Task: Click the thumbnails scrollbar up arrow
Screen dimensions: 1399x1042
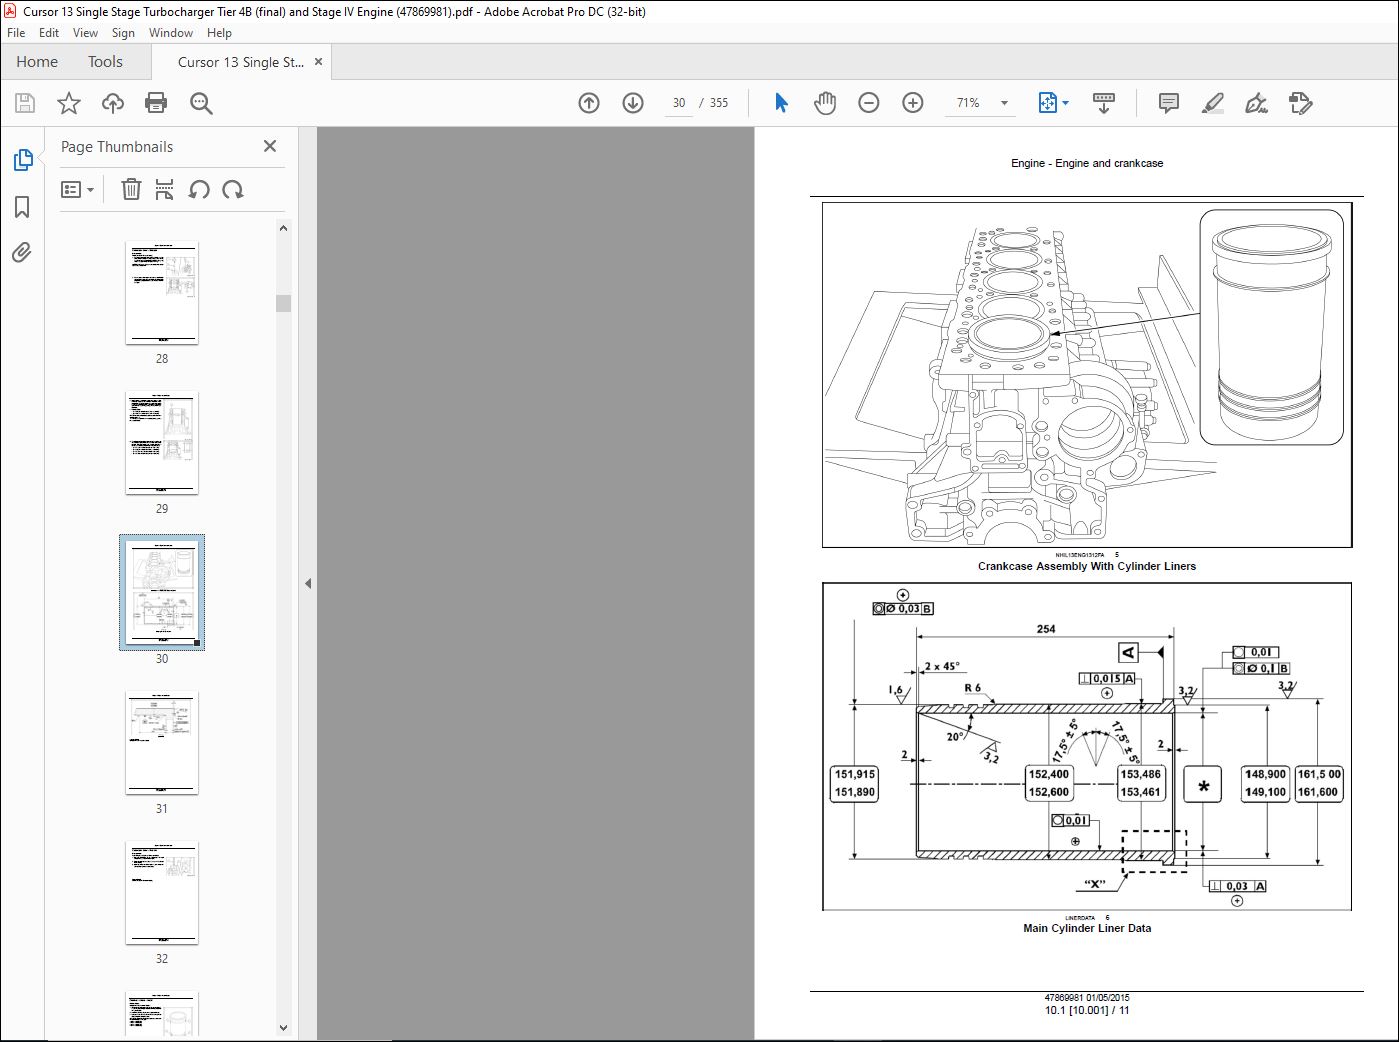Action: point(283,228)
